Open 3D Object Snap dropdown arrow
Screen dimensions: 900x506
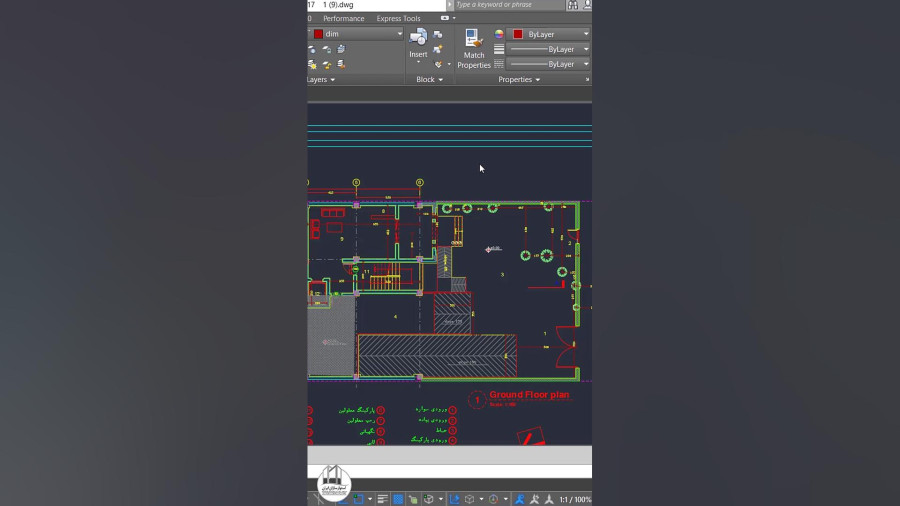point(440,500)
